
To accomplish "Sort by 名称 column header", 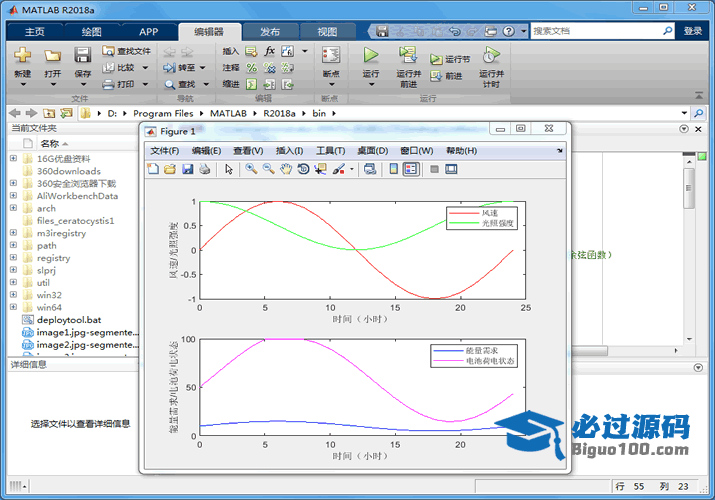I will click(49, 144).
